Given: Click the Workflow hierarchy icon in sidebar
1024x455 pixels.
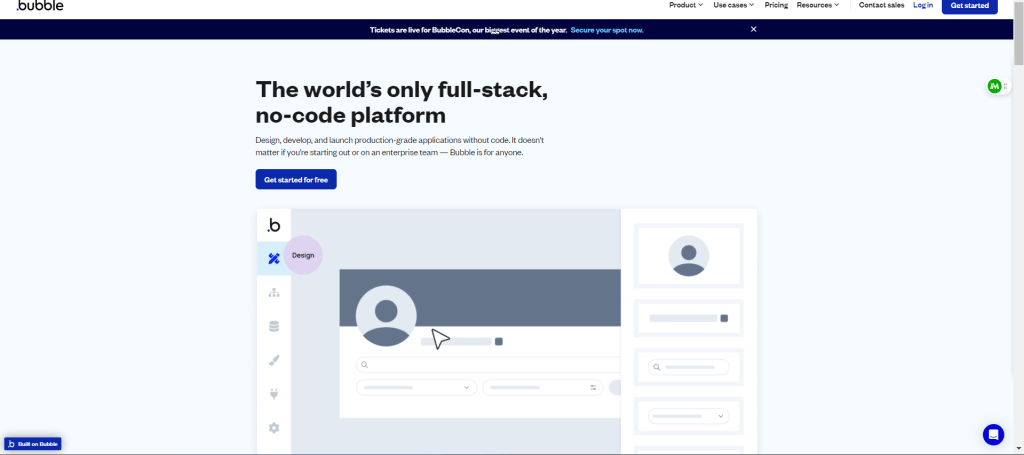Looking at the screenshot, I should pos(274,292).
